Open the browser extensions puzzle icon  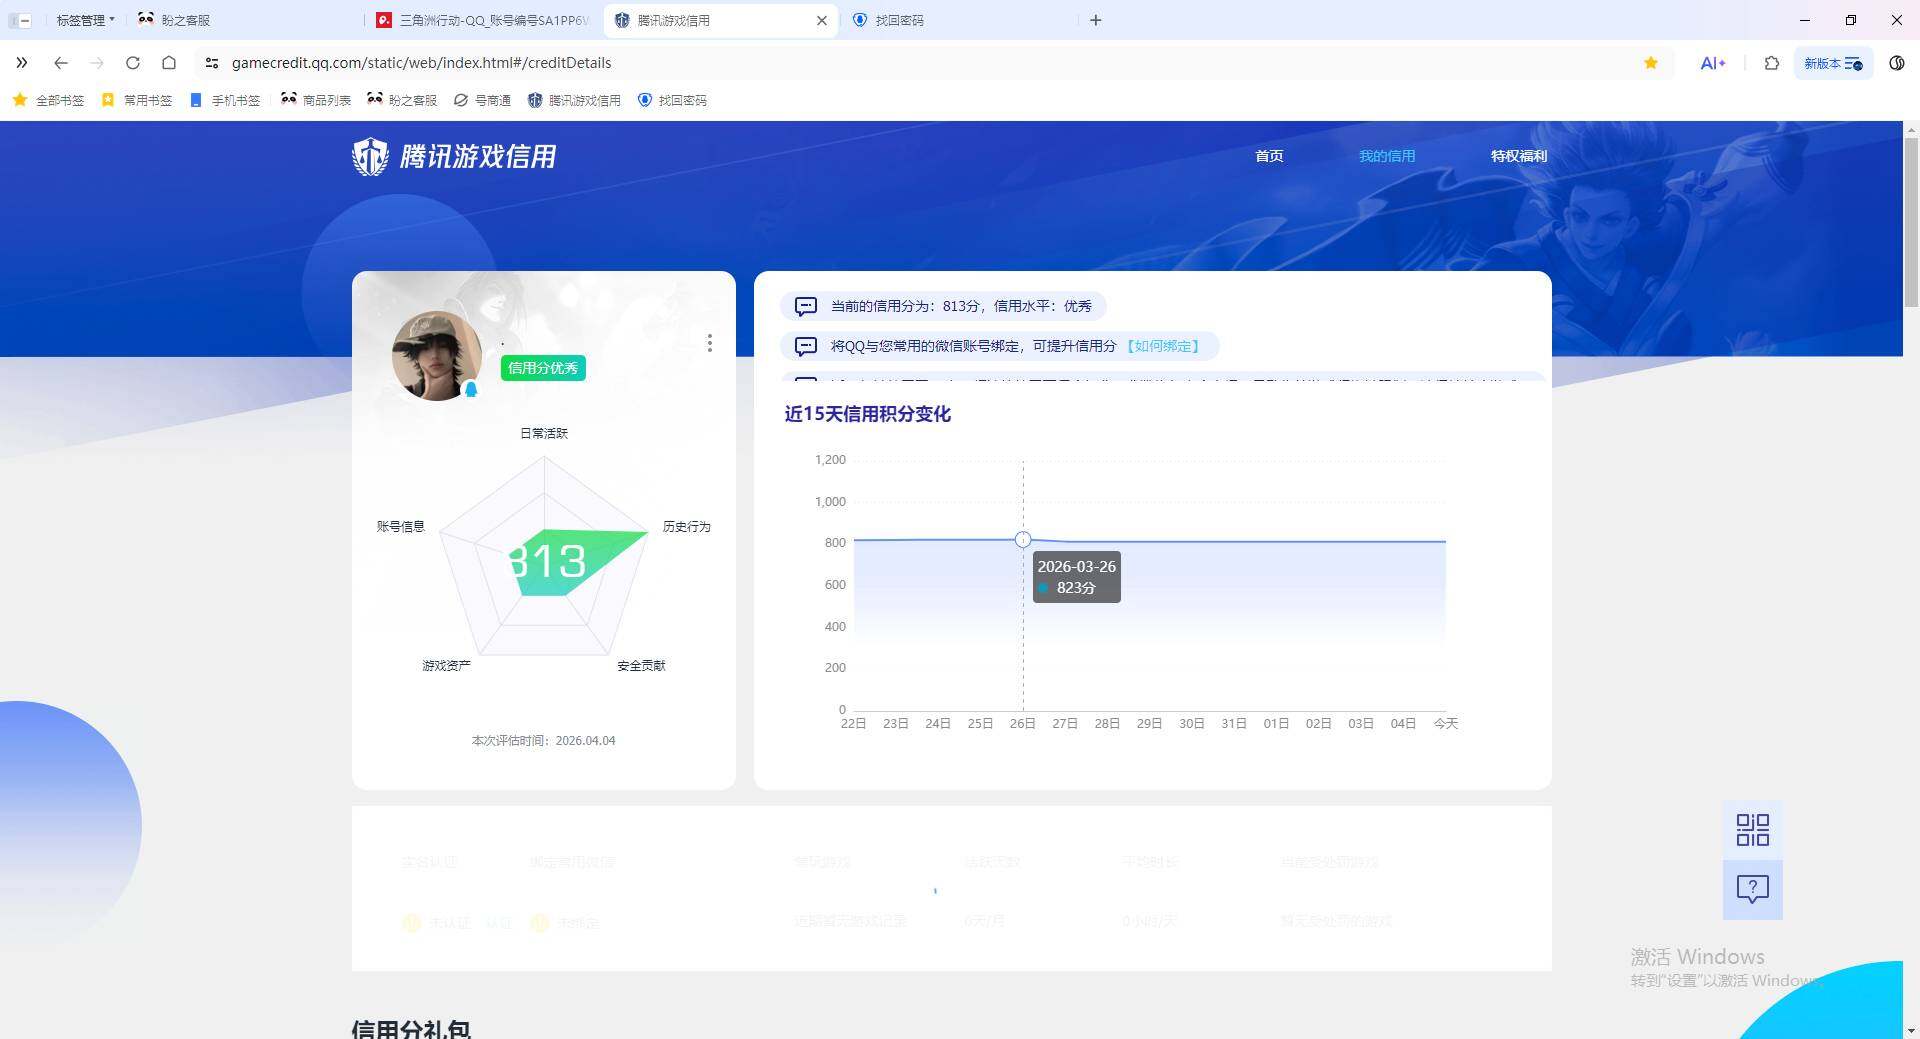tap(1771, 62)
